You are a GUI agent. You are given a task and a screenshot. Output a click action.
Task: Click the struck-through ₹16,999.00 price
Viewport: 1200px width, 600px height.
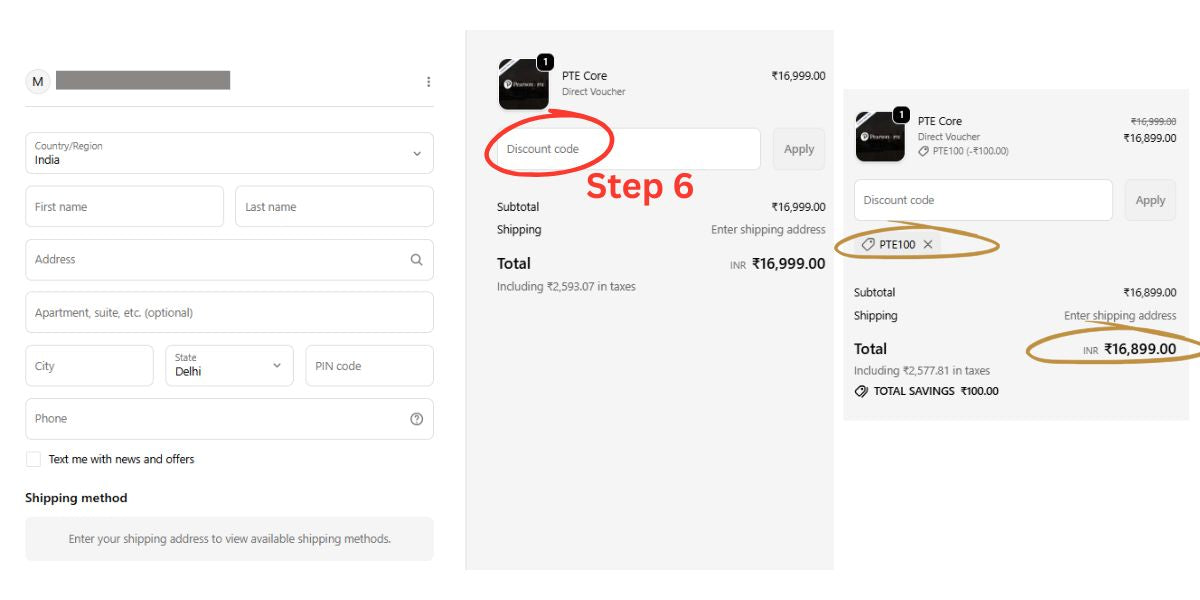(1153, 121)
